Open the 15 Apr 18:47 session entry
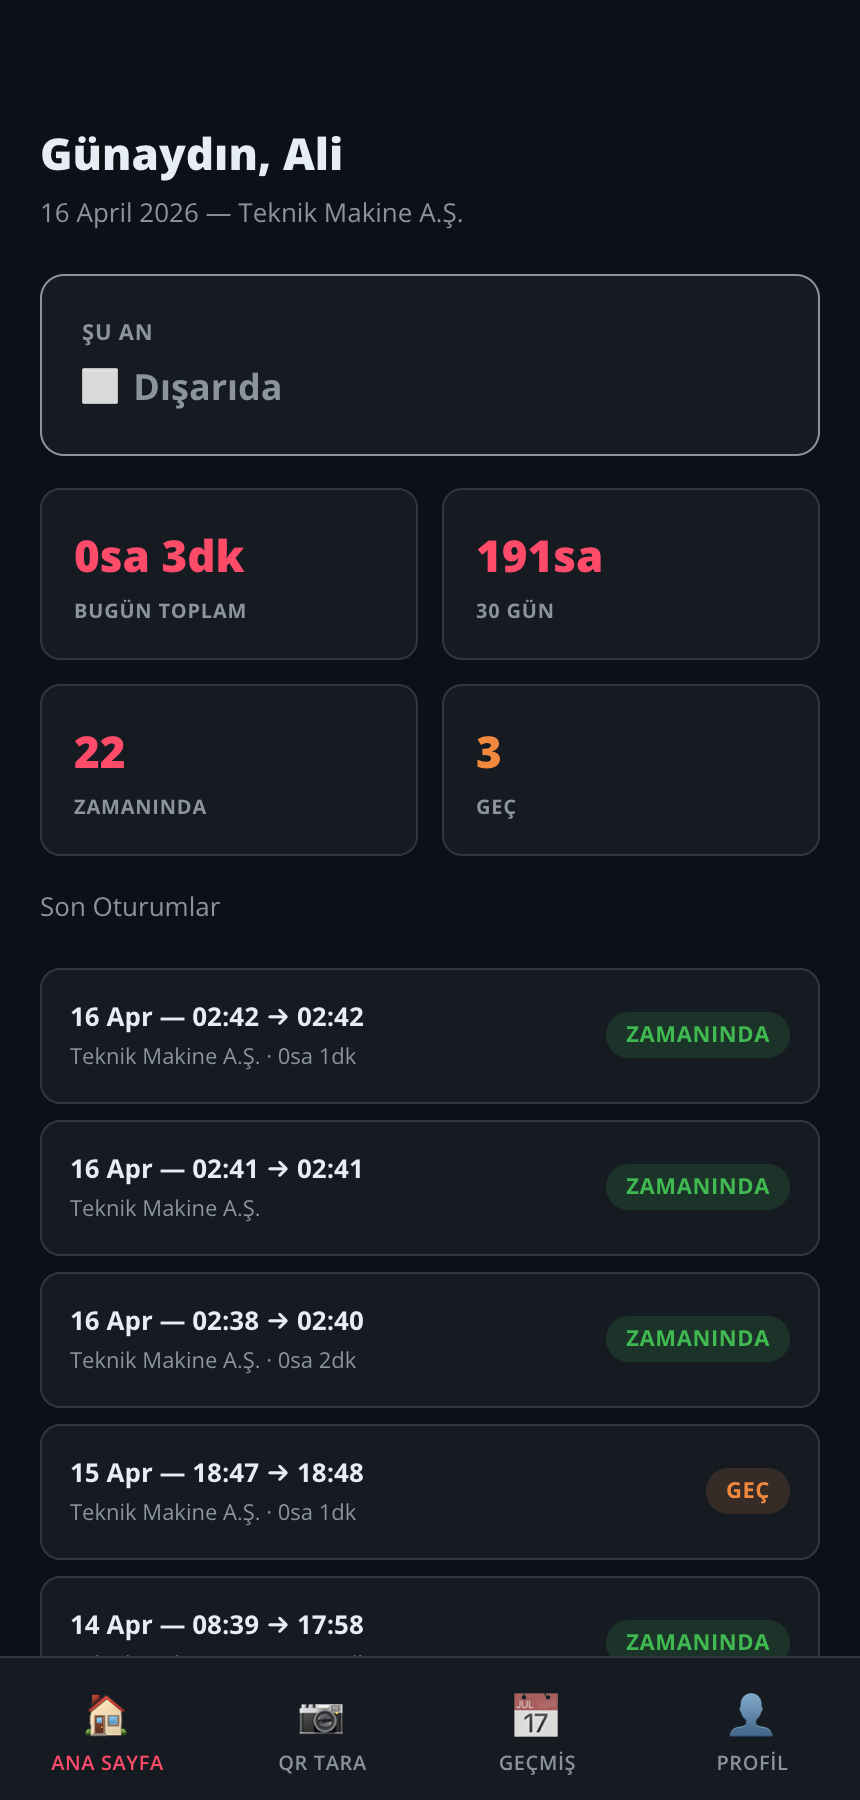The height and width of the screenshot is (1800, 860). click(x=330, y=1492)
